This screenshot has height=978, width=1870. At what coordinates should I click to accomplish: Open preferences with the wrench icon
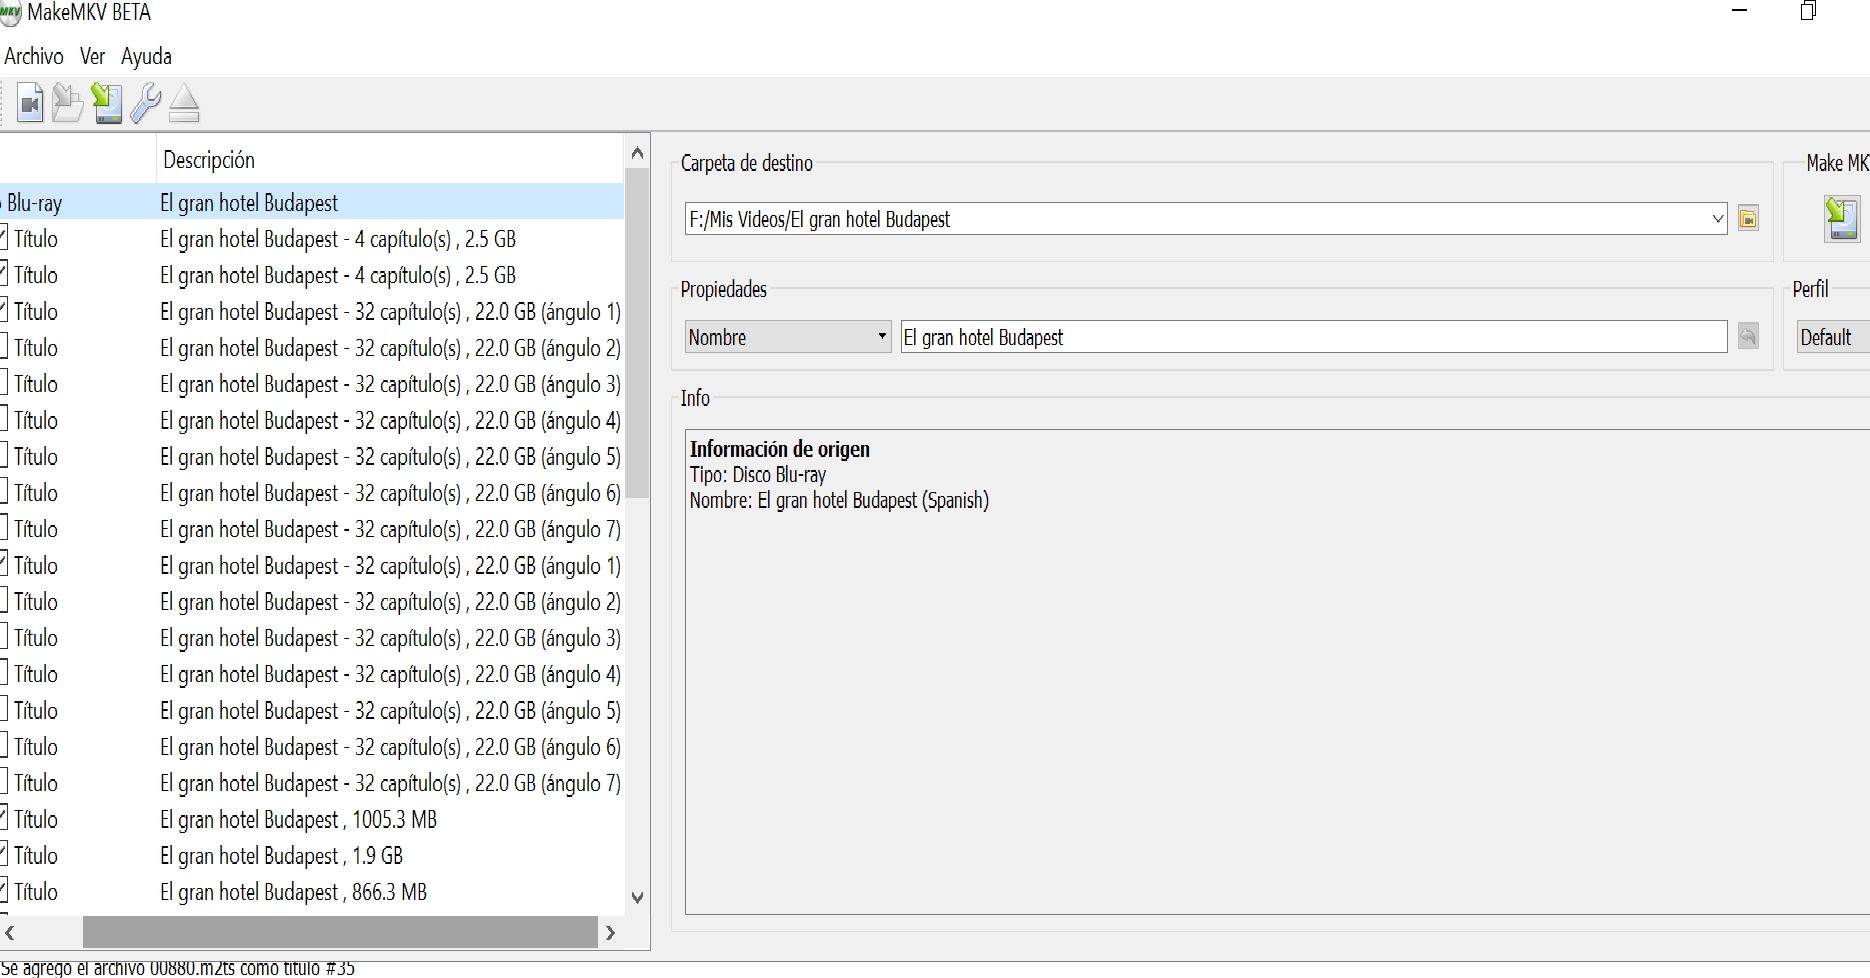click(146, 103)
